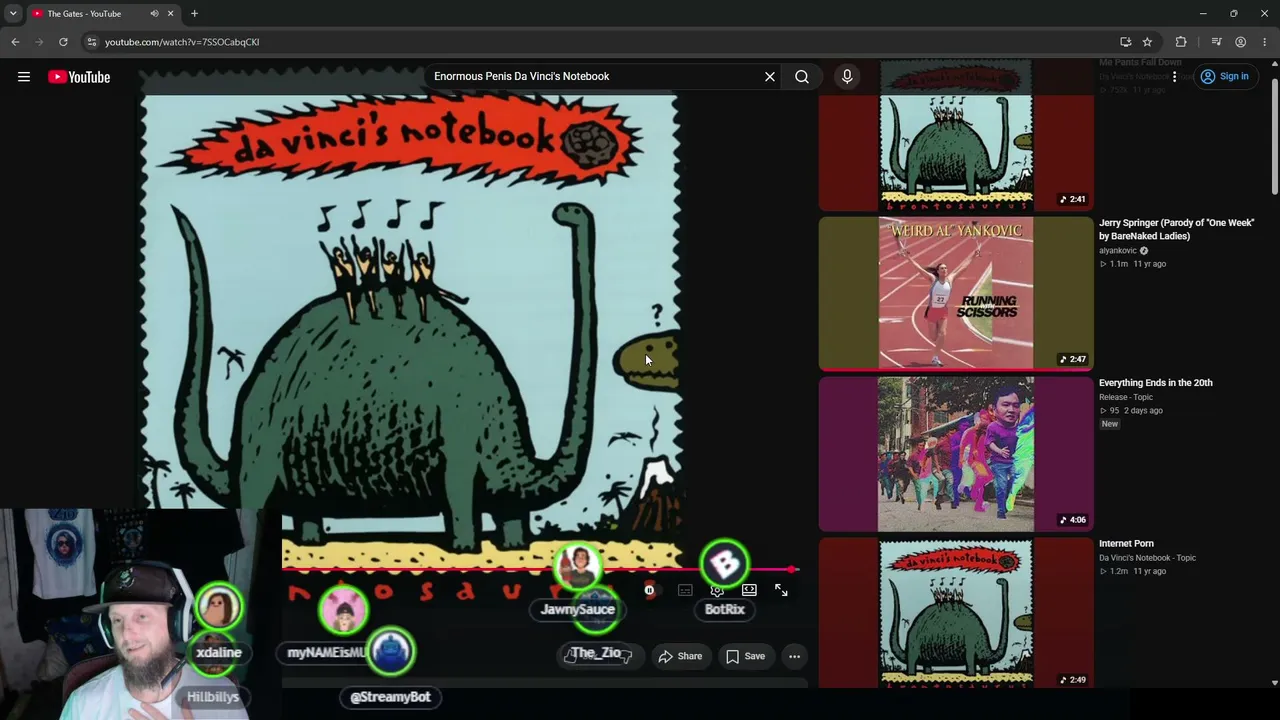Open Jerry Springer parody video title
1280x720 pixels.
tap(1176, 229)
